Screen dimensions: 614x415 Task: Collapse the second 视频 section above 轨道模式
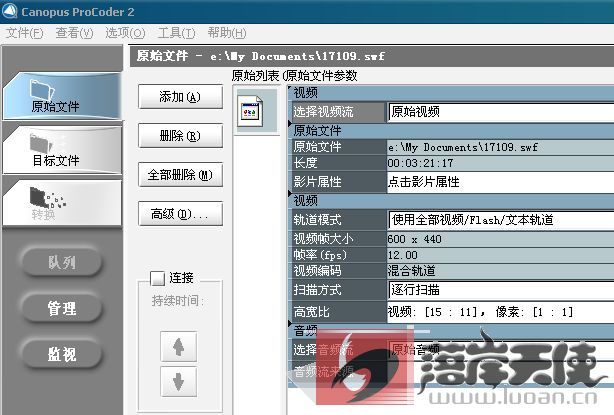pos(450,200)
